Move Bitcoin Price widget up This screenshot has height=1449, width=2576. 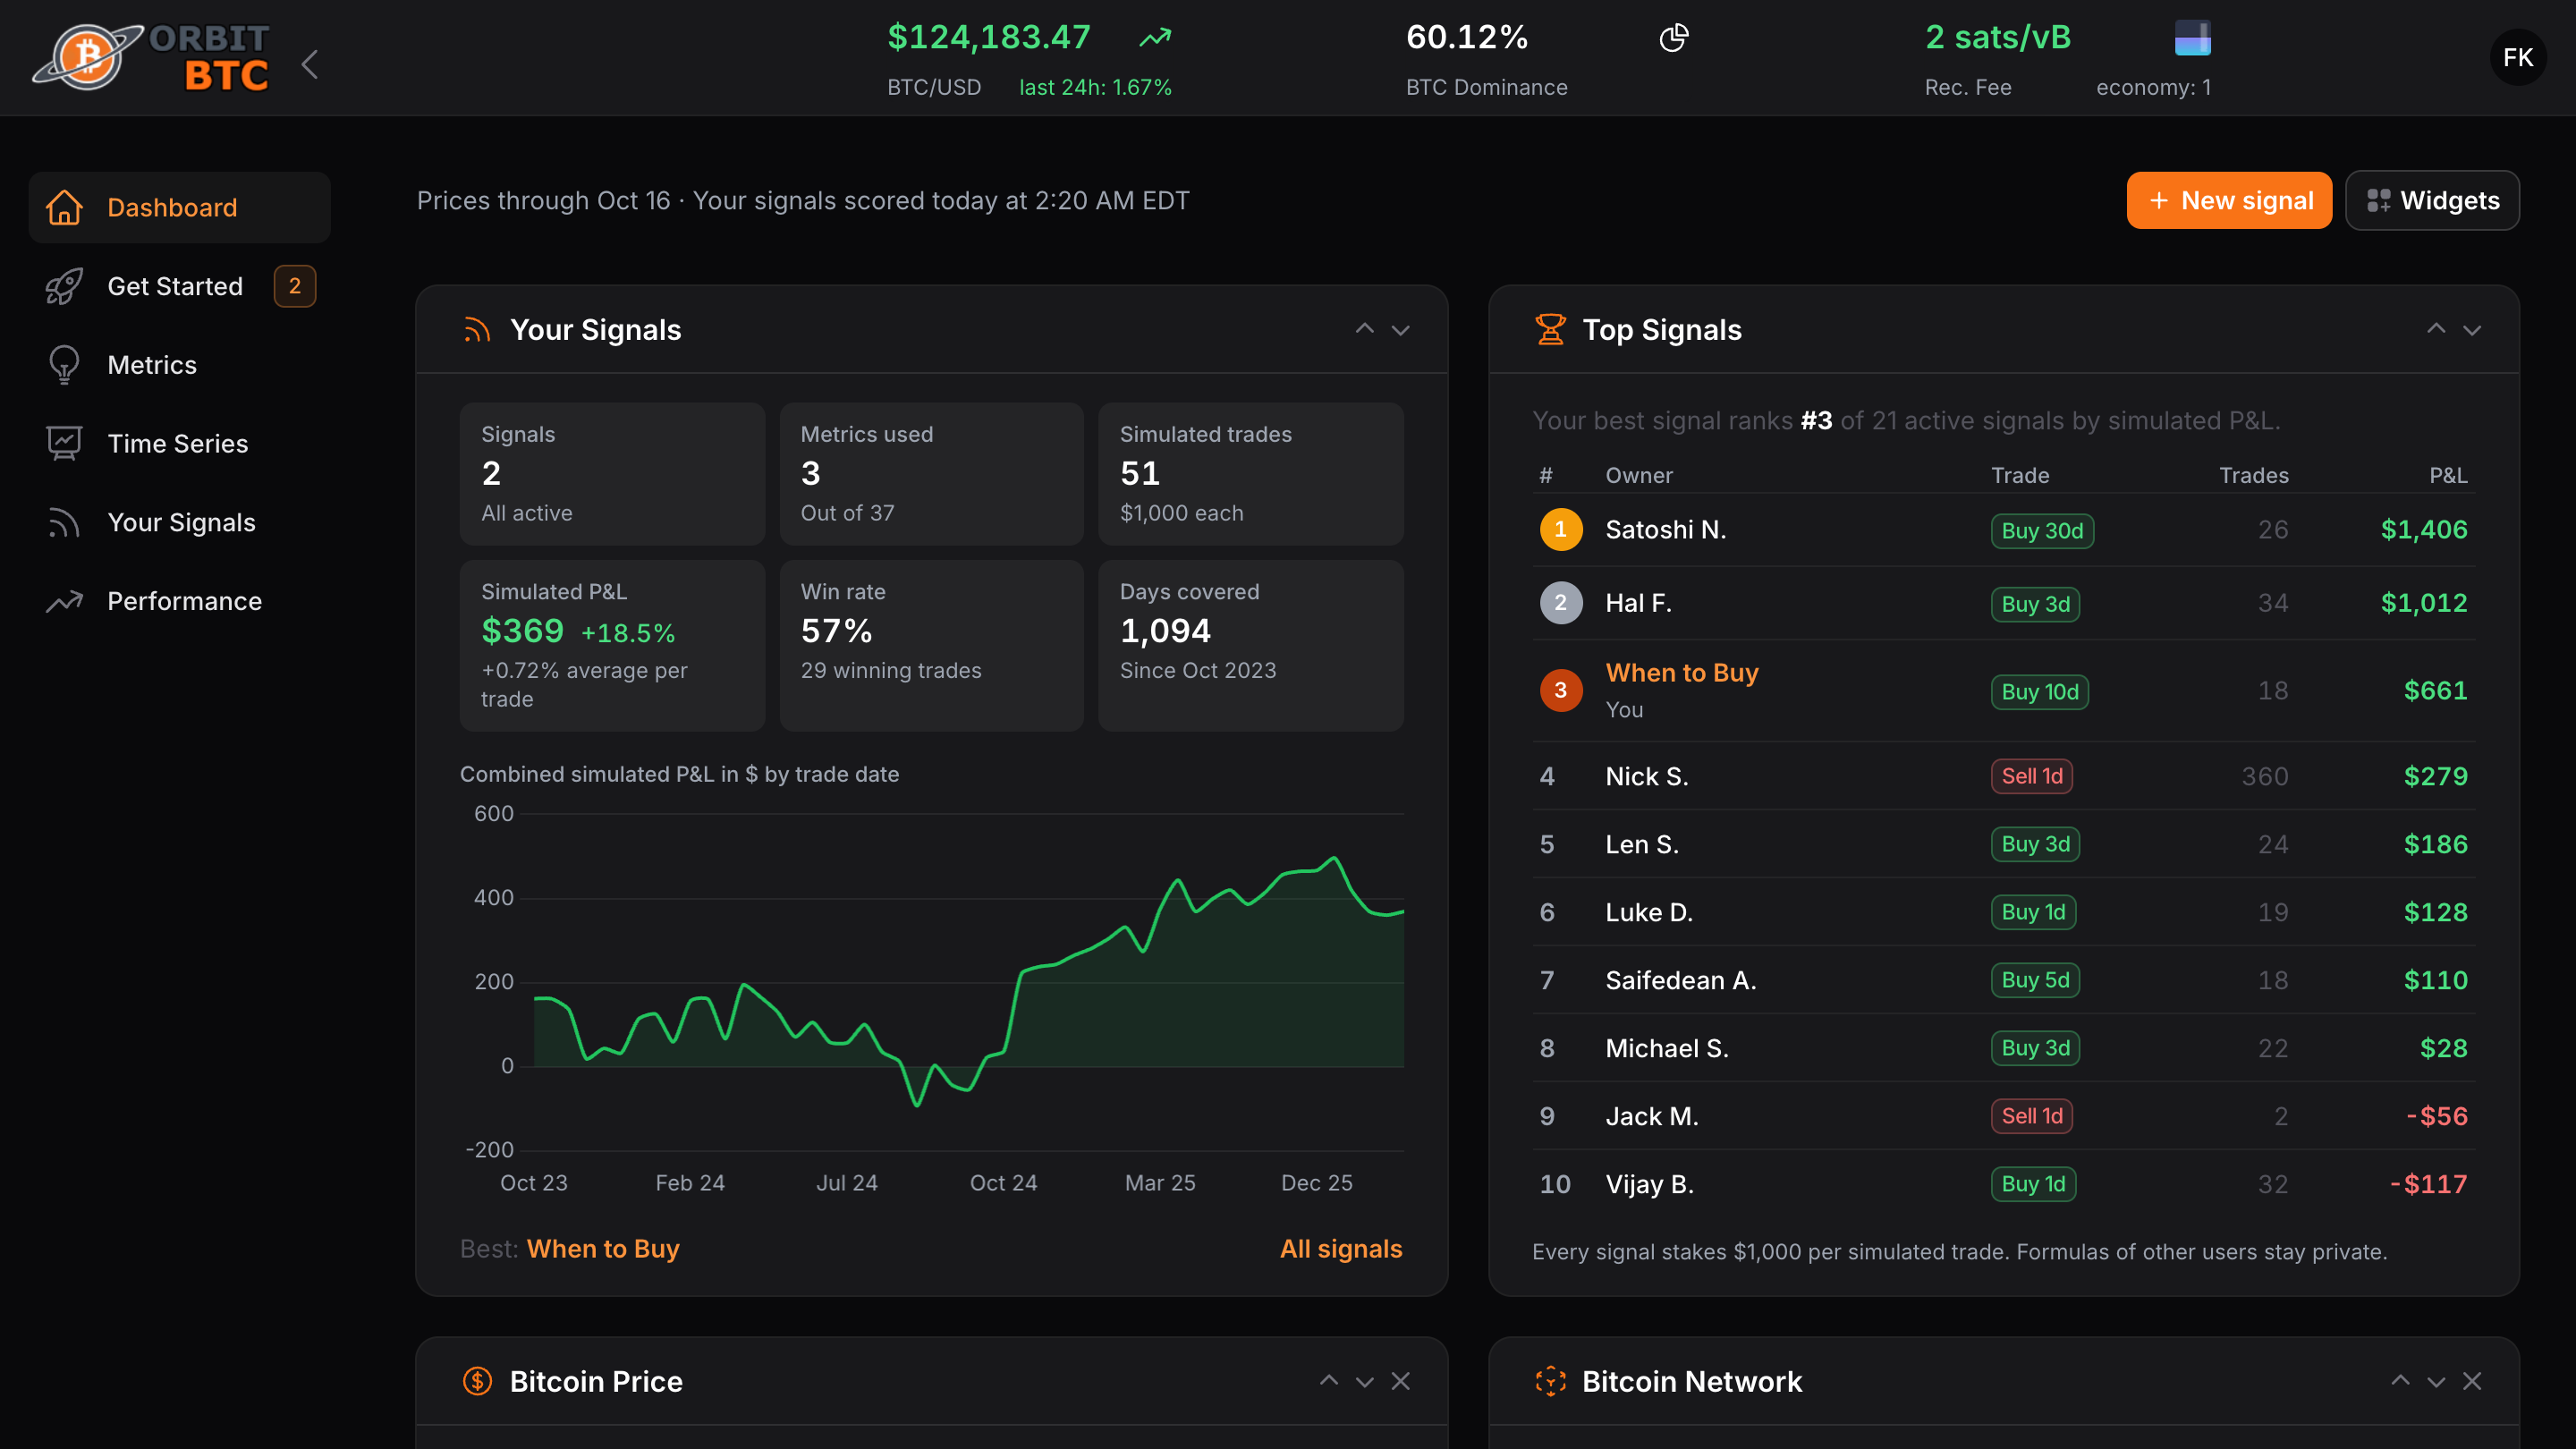1328,1381
